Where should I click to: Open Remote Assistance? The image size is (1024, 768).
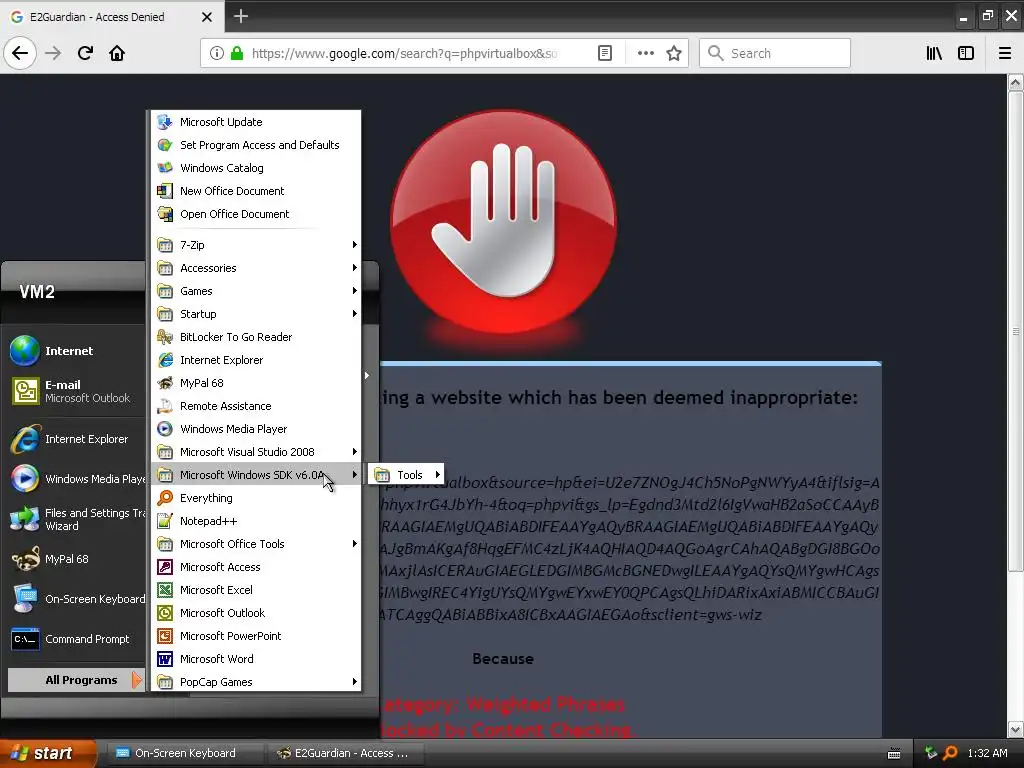(x=255, y=406)
